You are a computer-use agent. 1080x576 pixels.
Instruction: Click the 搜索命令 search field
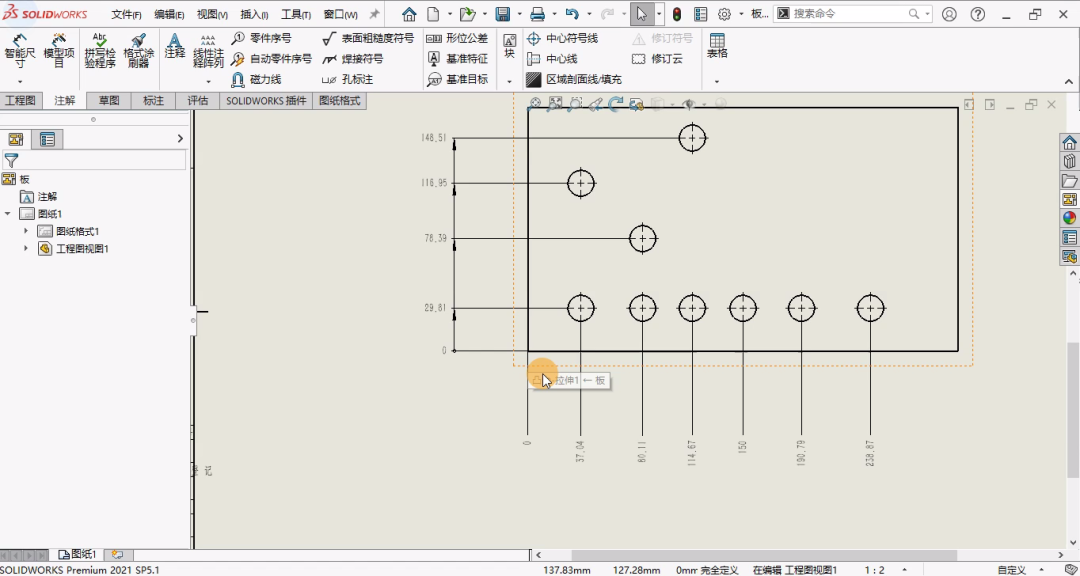[x=848, y=14]
